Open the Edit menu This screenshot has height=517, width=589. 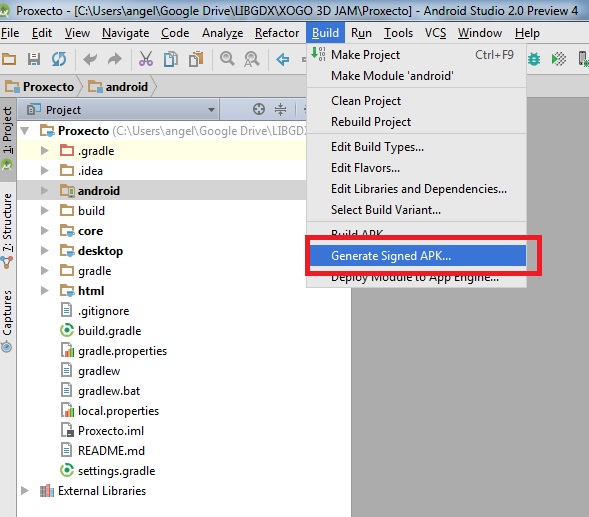pos(42,33)
